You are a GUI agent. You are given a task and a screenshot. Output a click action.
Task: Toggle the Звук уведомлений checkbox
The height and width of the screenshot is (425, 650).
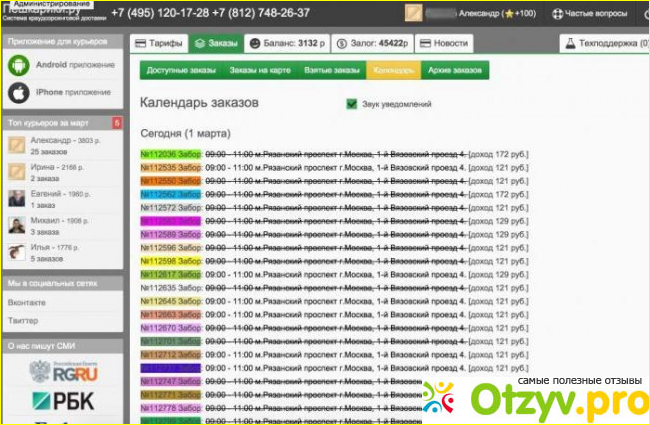click(351, 103)
